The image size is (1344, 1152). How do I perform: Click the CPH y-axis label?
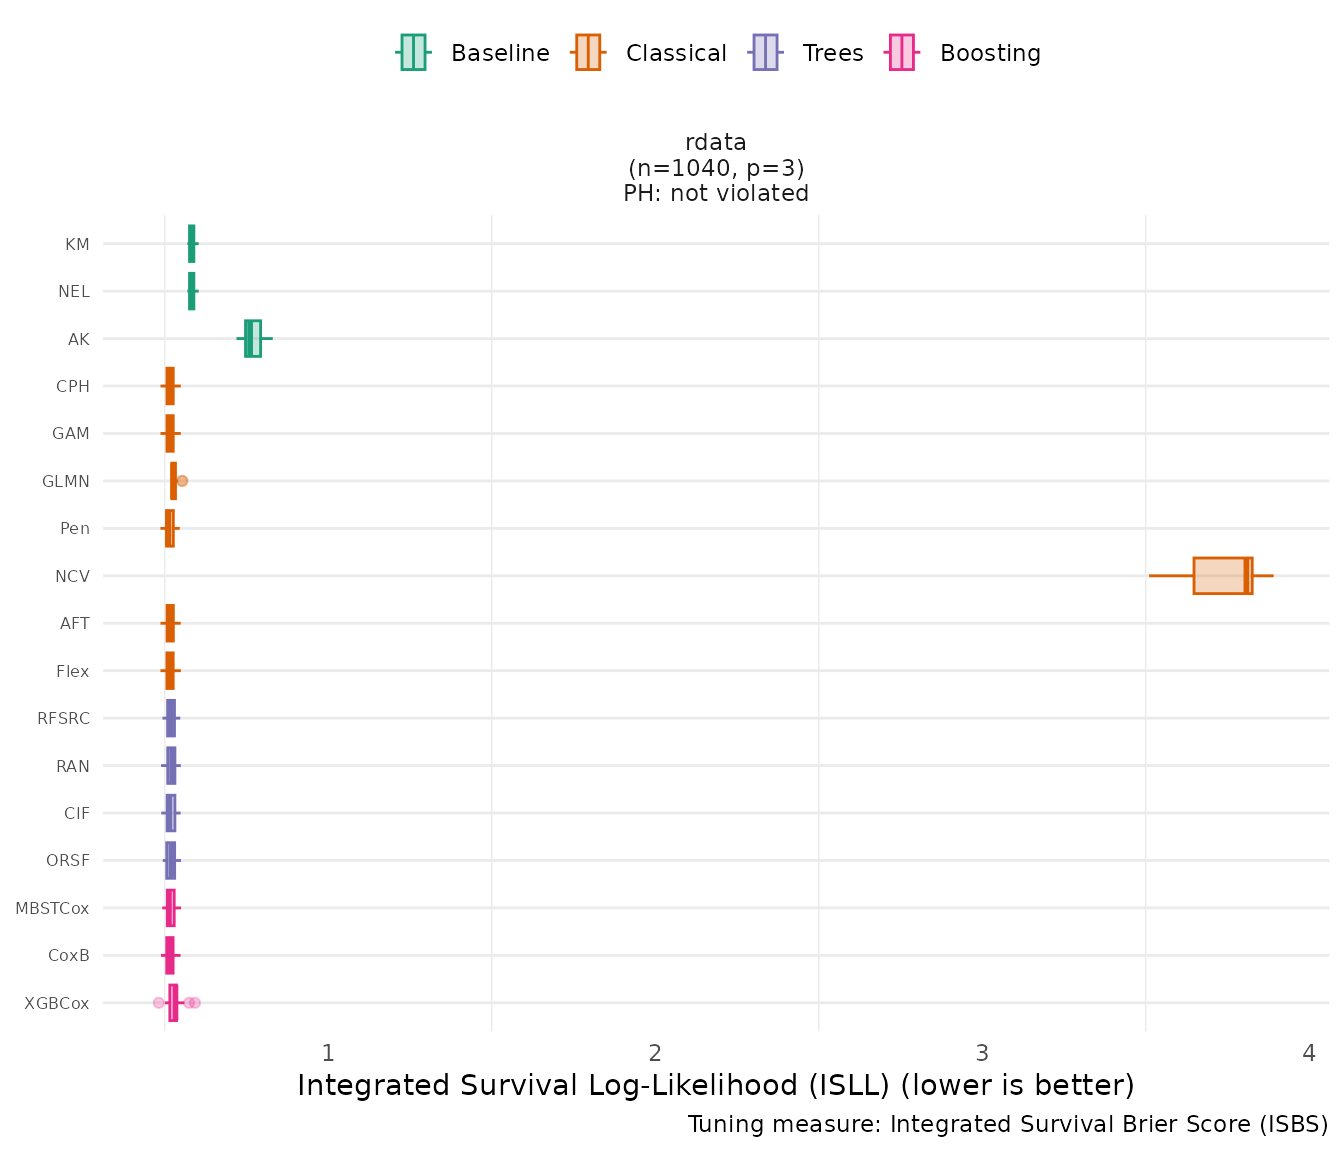[x=73, y=386]
